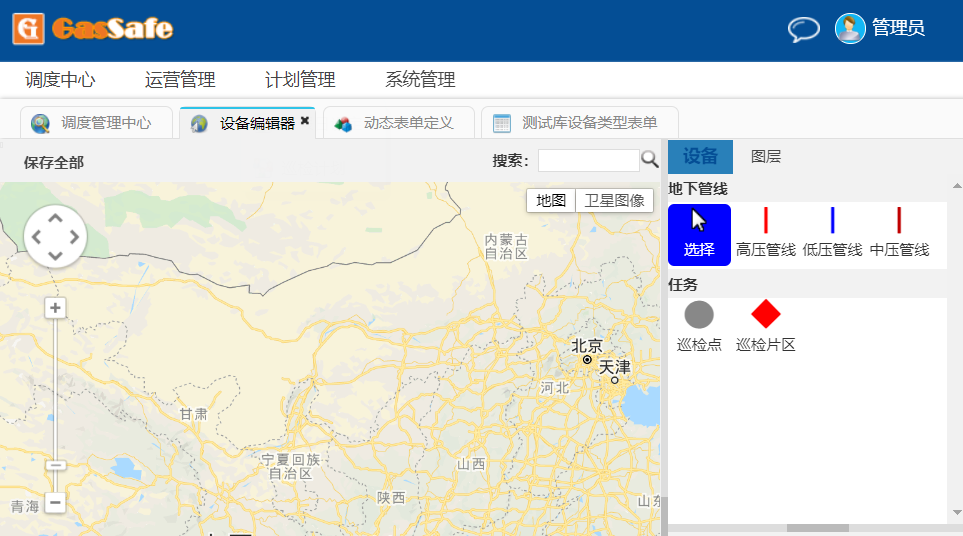Click the search magnifier icon
The height and width of the screenshot is (536, 963).
pos(650,159)
